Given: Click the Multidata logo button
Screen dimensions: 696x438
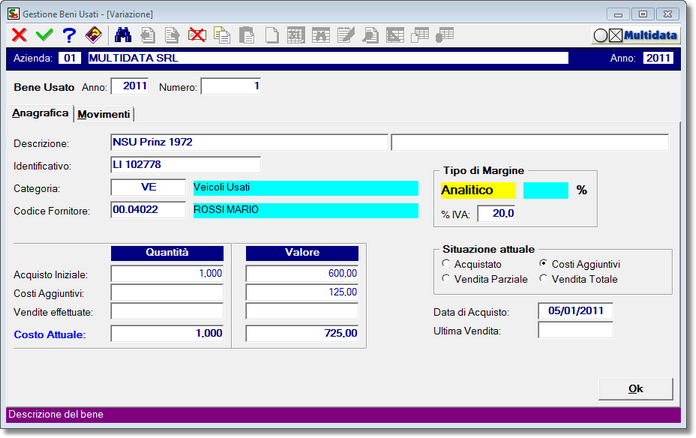Looking at the screenshot, I should pyautogui.click(x=636, y=35).
